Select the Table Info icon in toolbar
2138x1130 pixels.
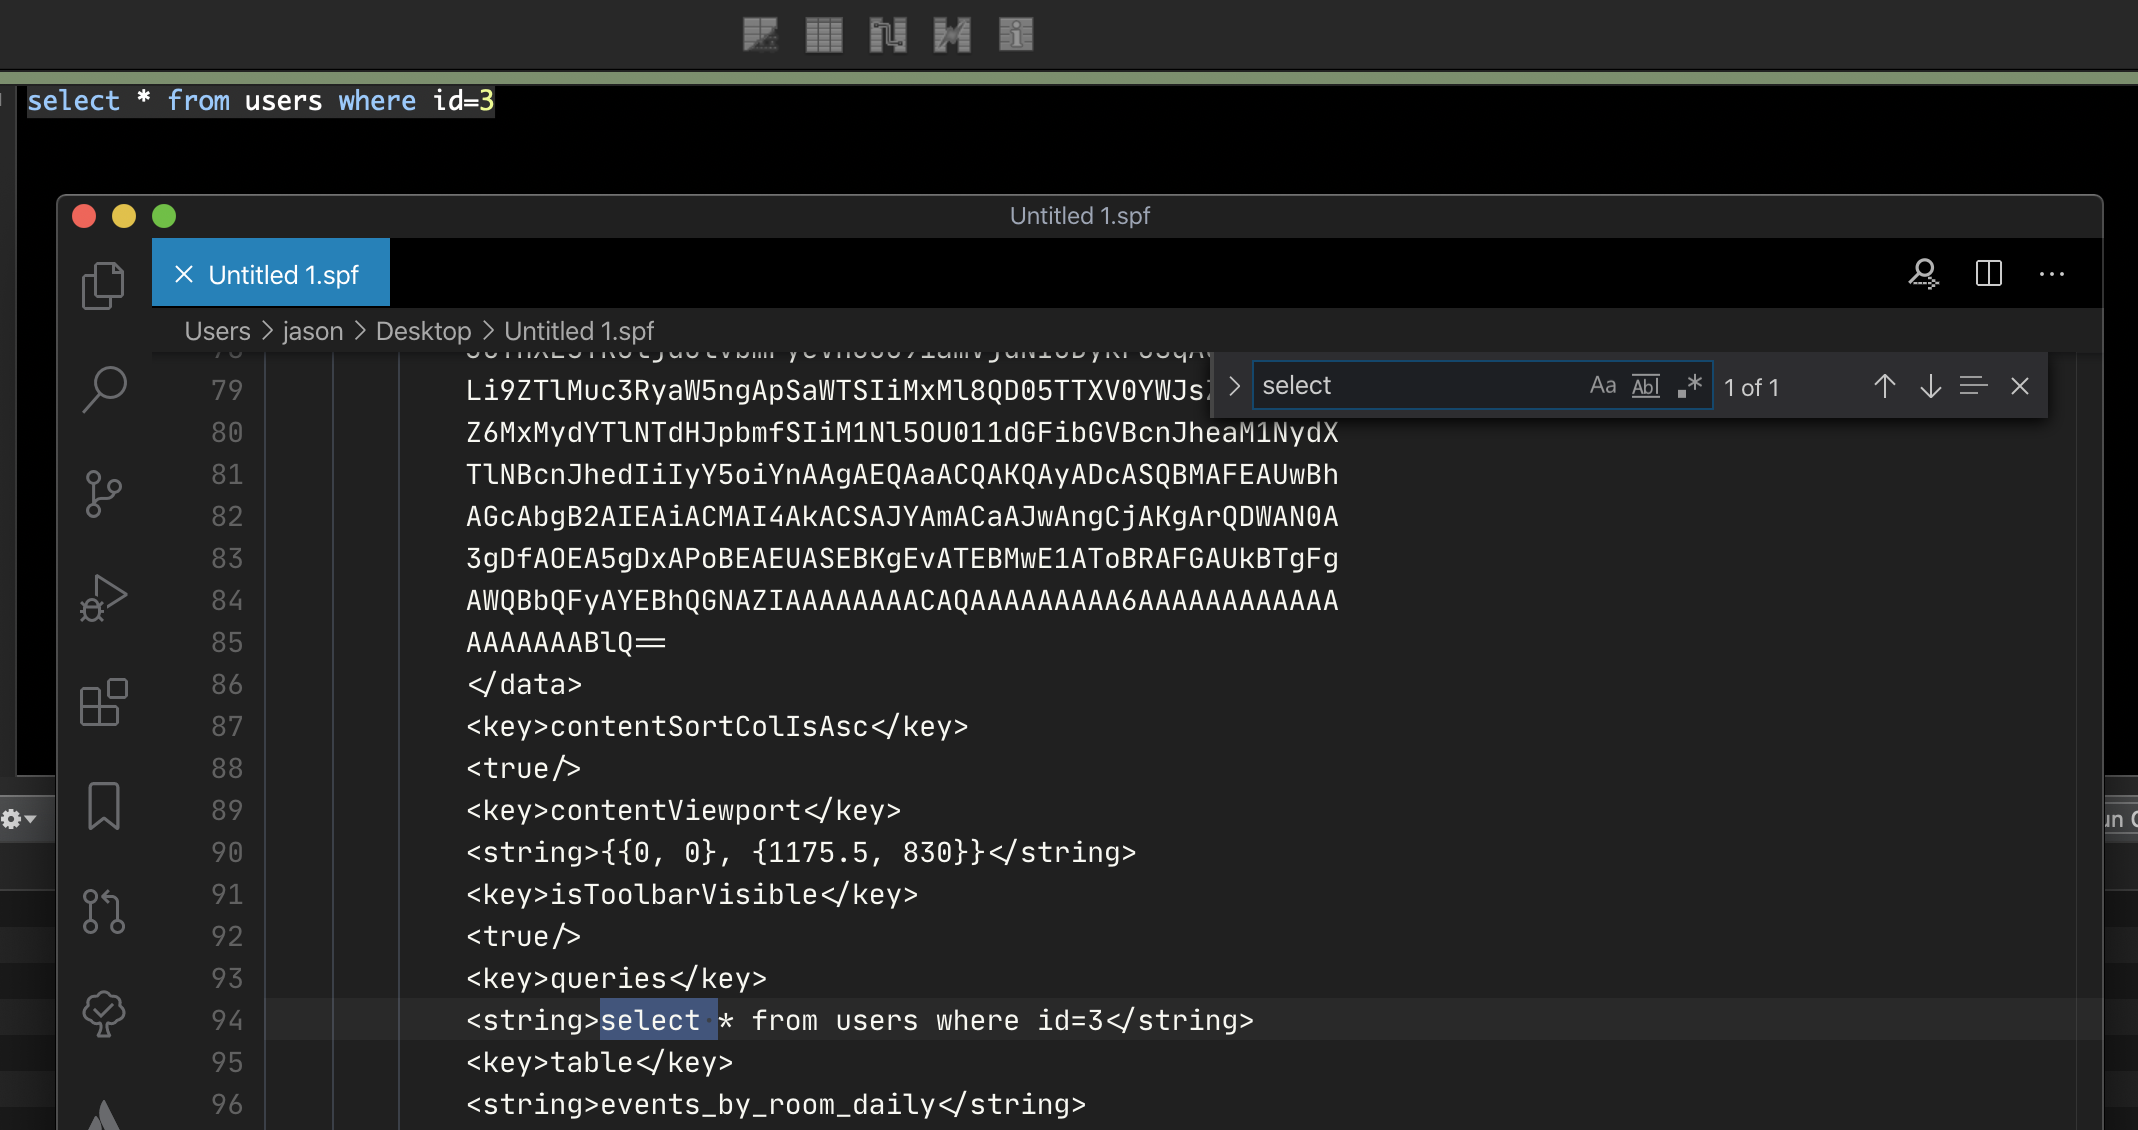(x=1015, y=34)
